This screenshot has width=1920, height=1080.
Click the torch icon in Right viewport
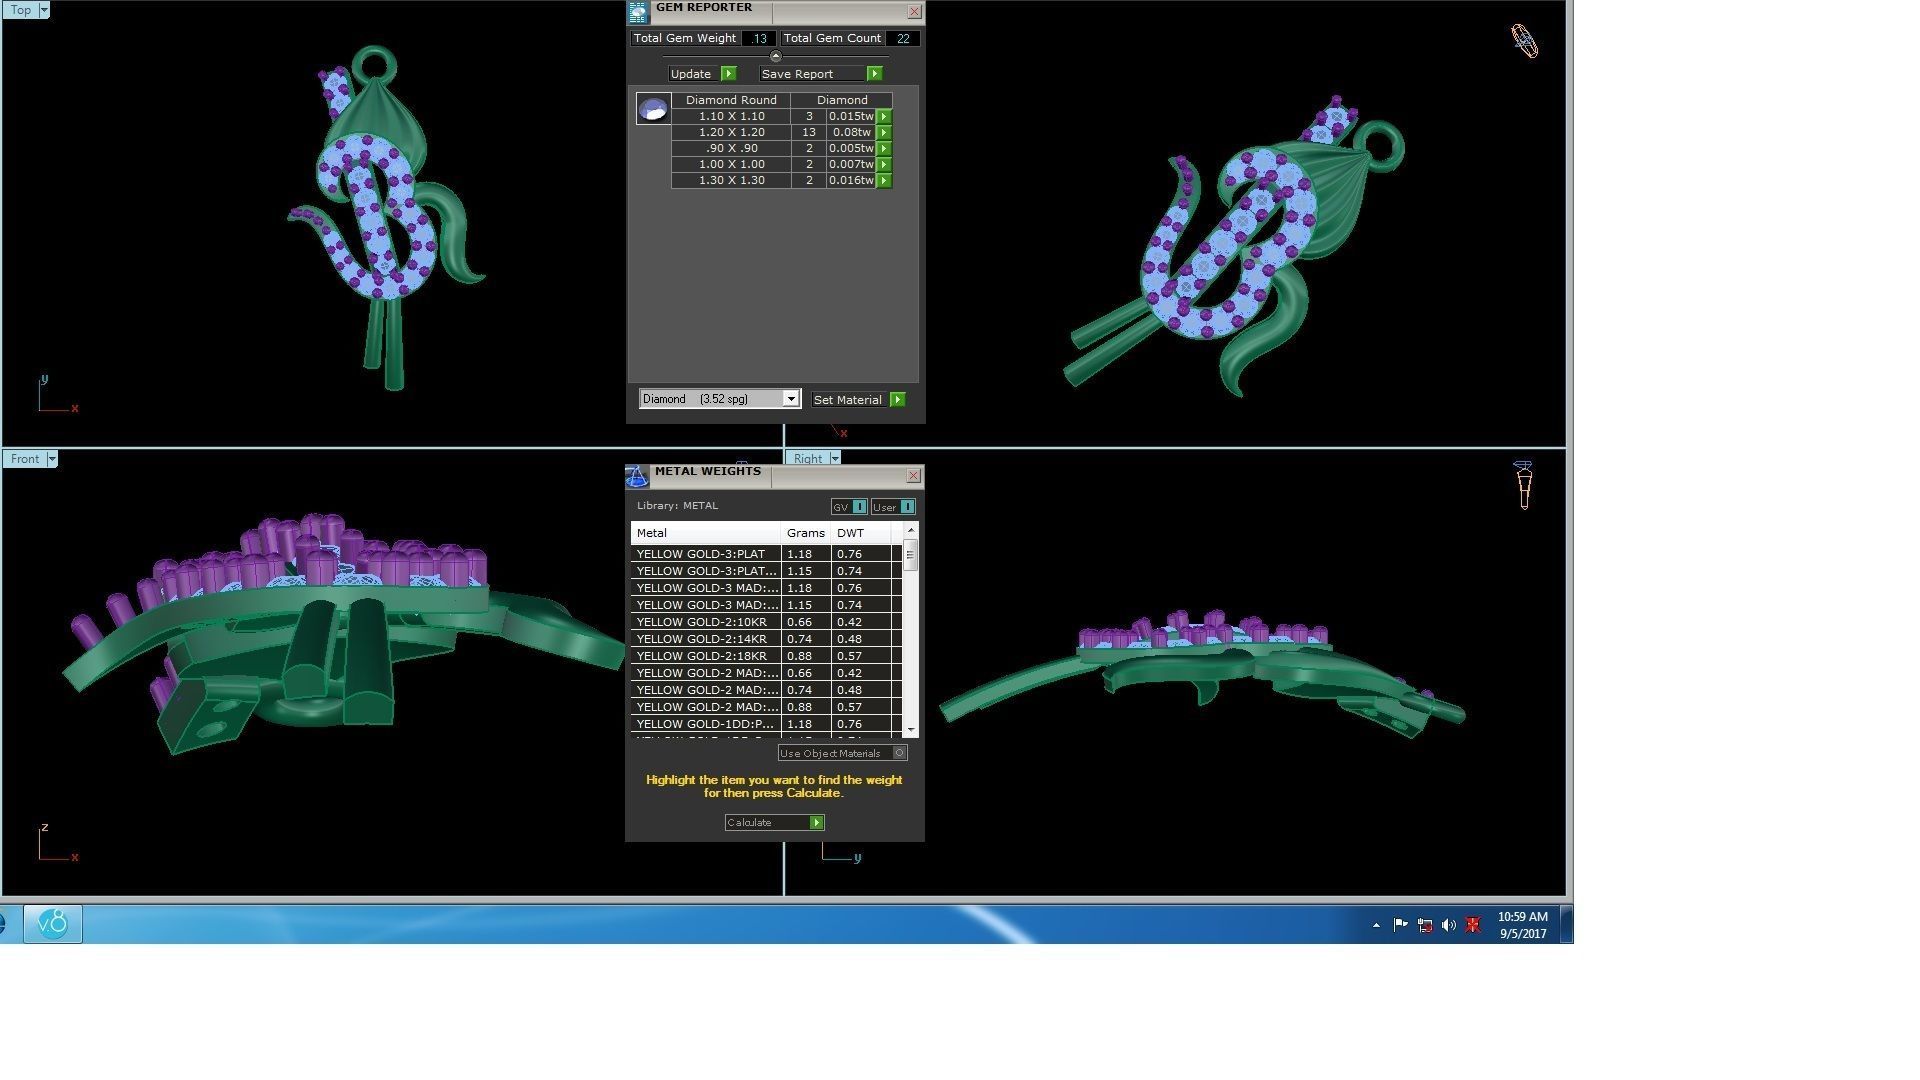pyautogui.click(x=1523, y=485)
